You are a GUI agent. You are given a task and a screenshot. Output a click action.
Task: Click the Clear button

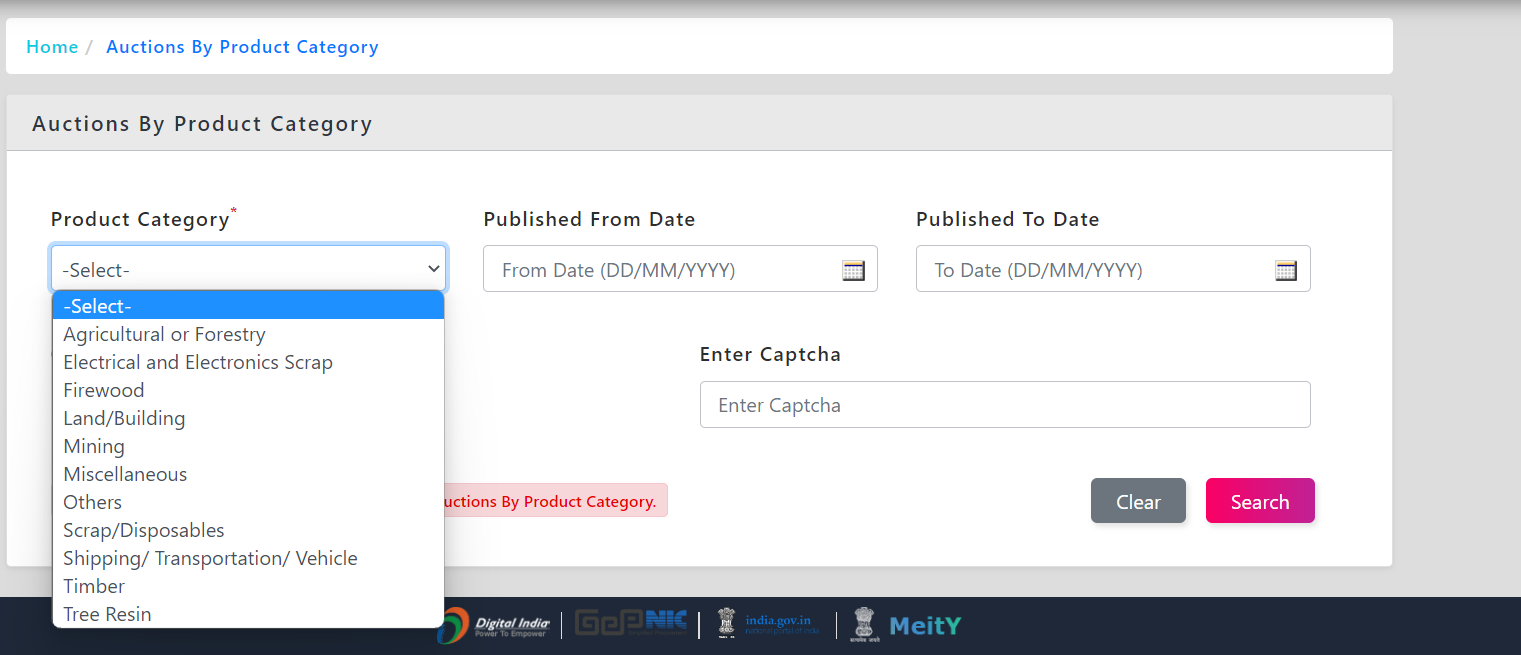1138,501
